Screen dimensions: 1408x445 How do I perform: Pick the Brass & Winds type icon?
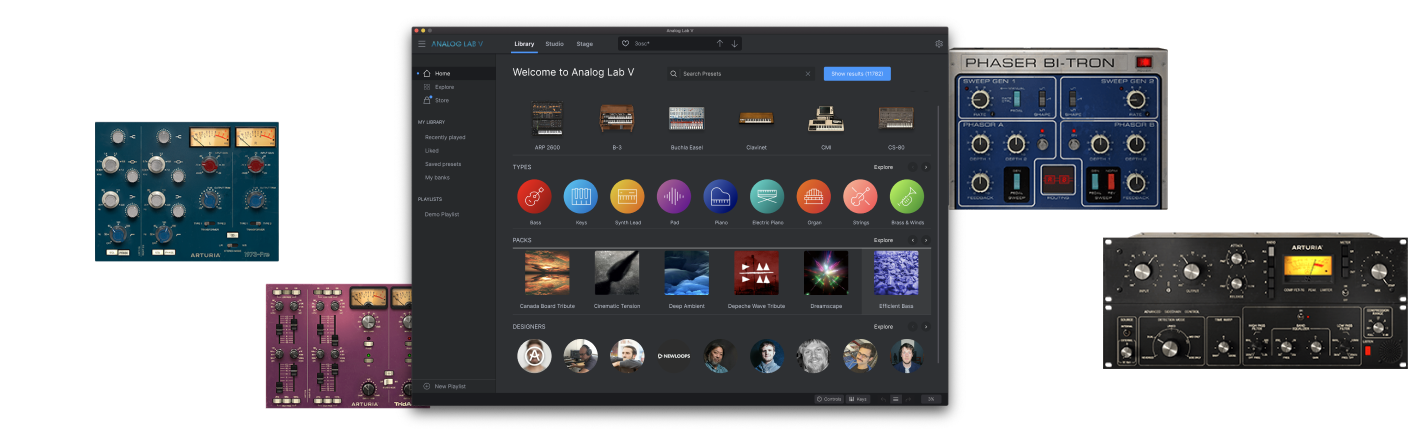[x=906, y=197]
